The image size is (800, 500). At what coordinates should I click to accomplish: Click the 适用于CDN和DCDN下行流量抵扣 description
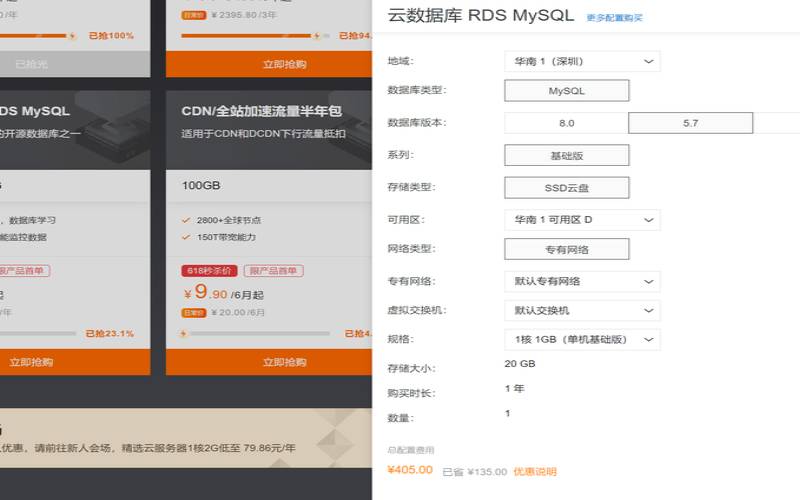(263, 134)
